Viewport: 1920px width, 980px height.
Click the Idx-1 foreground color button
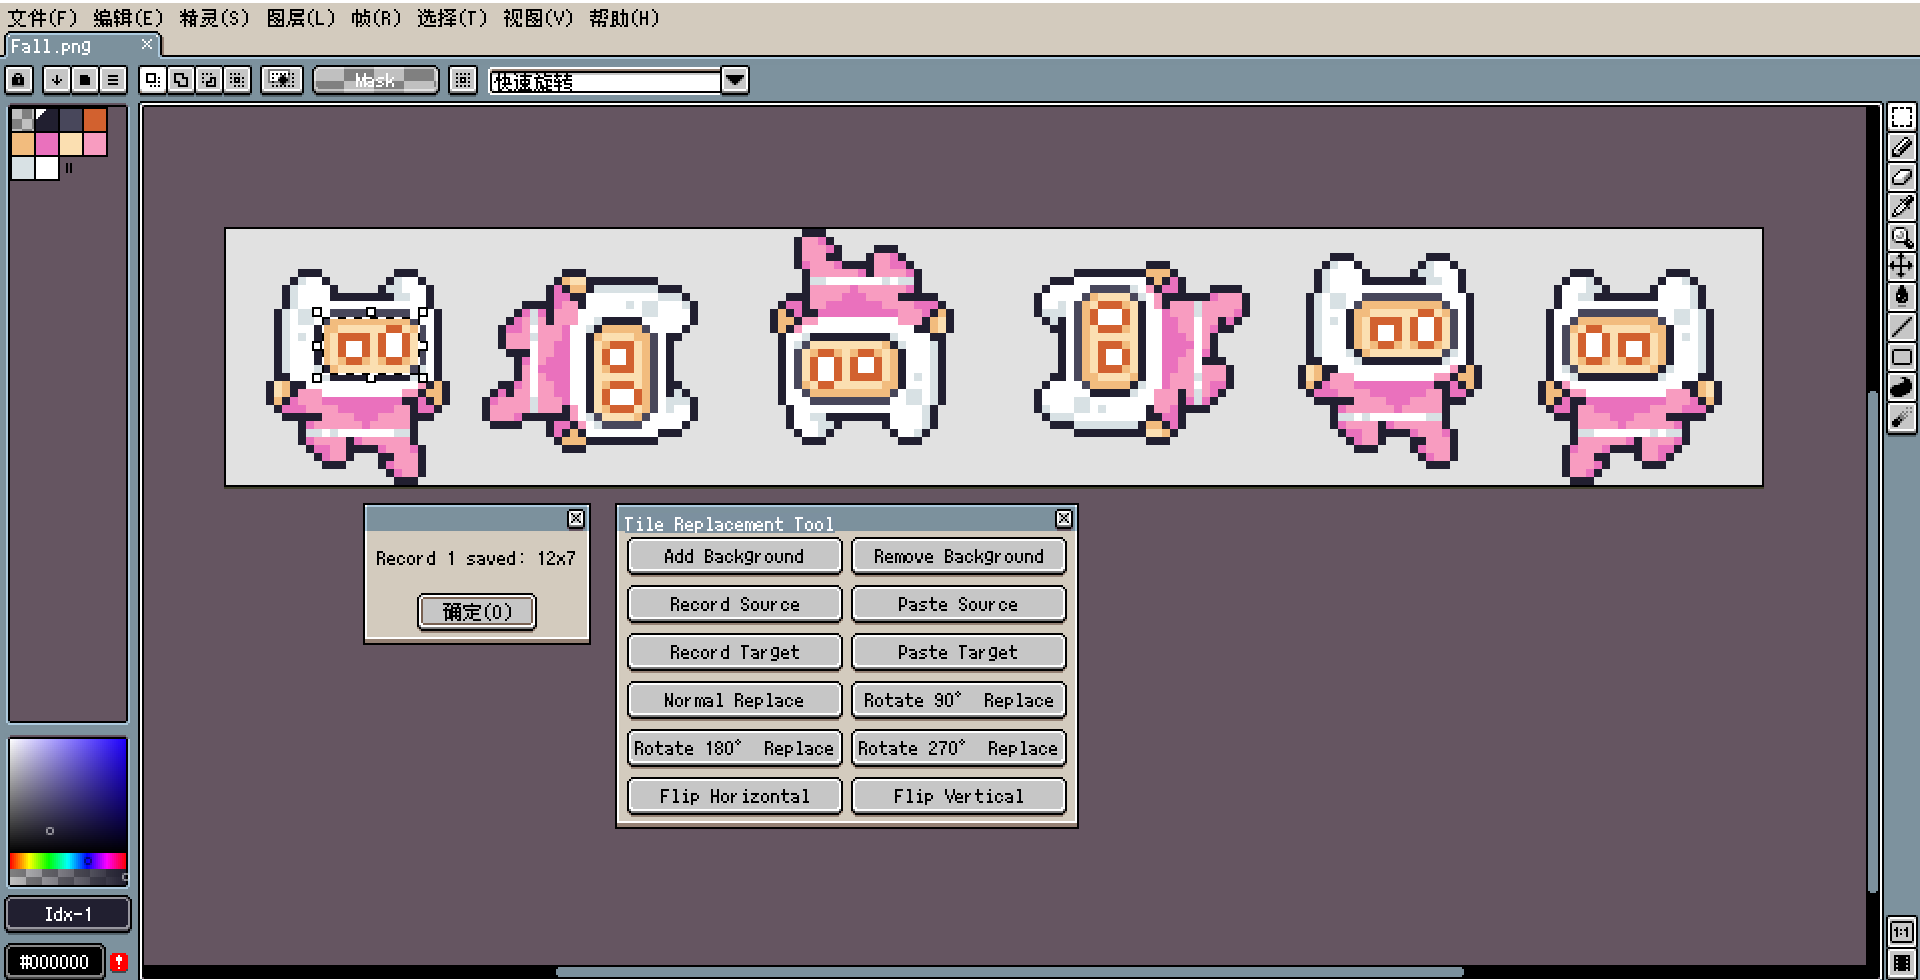click(x=68, y=914)
